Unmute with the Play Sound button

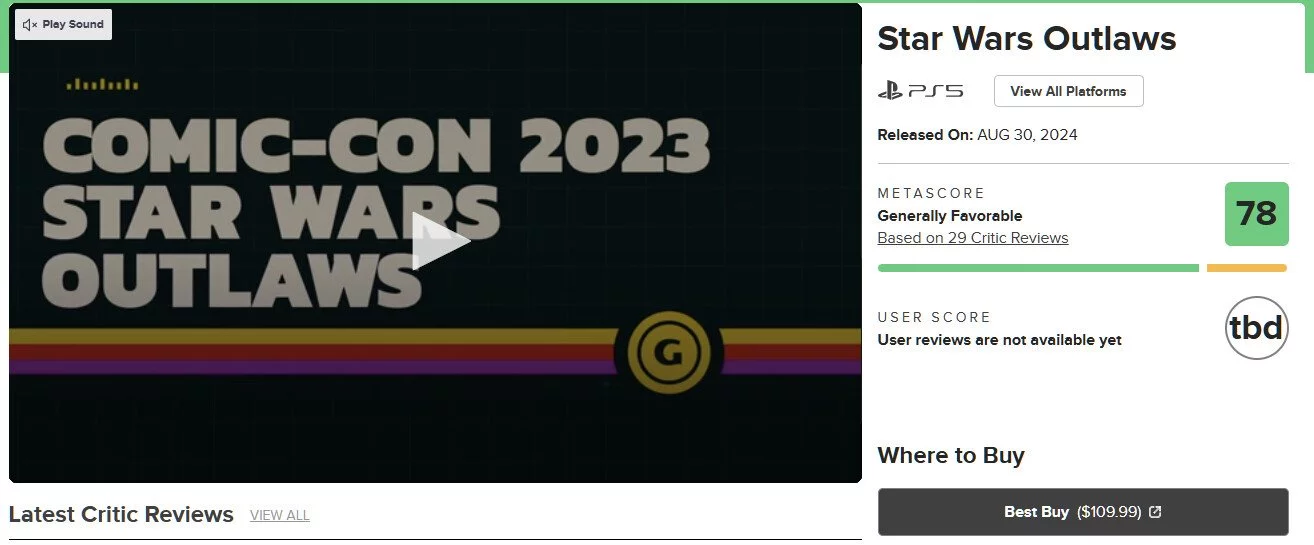click(x=63, y=24)
